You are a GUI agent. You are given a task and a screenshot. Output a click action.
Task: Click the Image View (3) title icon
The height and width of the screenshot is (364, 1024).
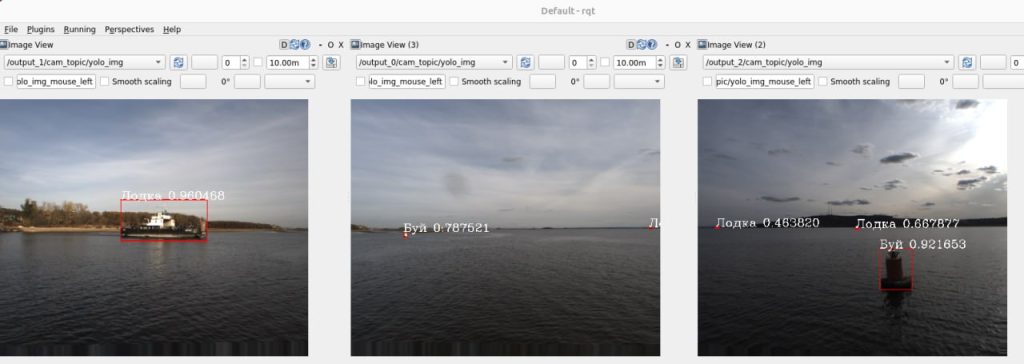[x=355, y=44]
